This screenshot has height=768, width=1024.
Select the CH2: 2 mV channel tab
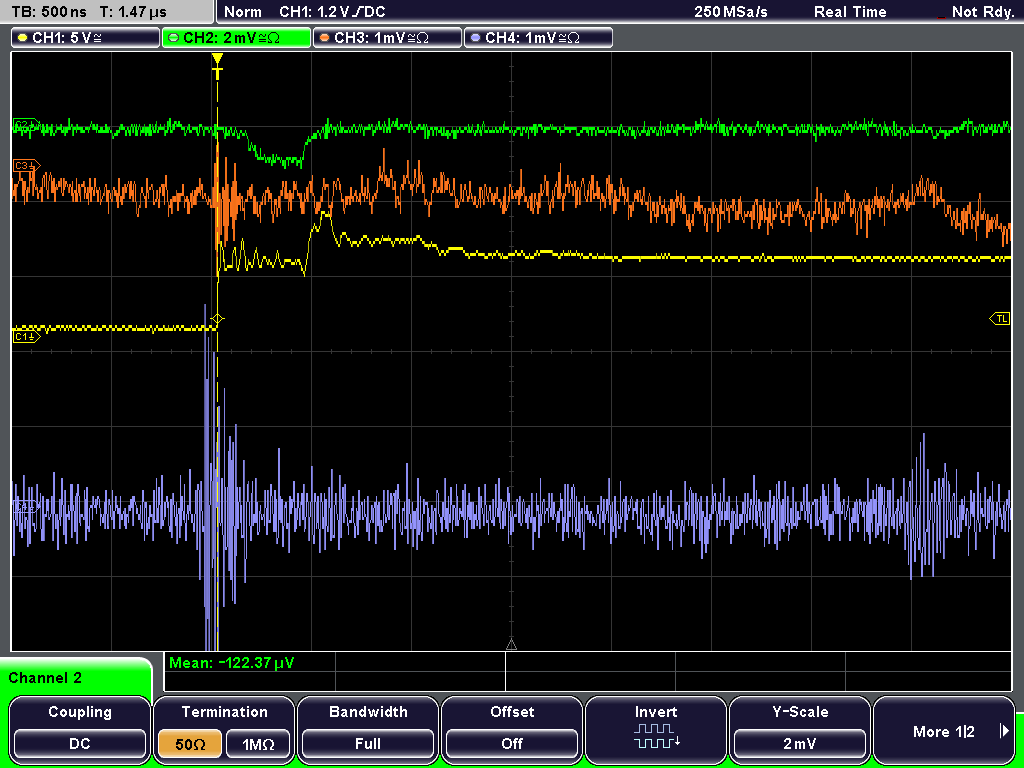pos(236,37)
